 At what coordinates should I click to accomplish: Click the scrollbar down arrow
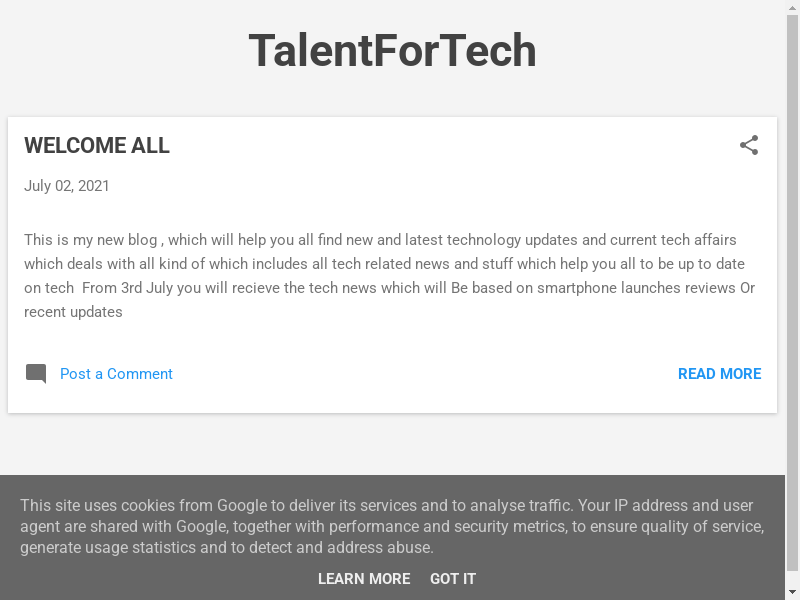point(792,593)
